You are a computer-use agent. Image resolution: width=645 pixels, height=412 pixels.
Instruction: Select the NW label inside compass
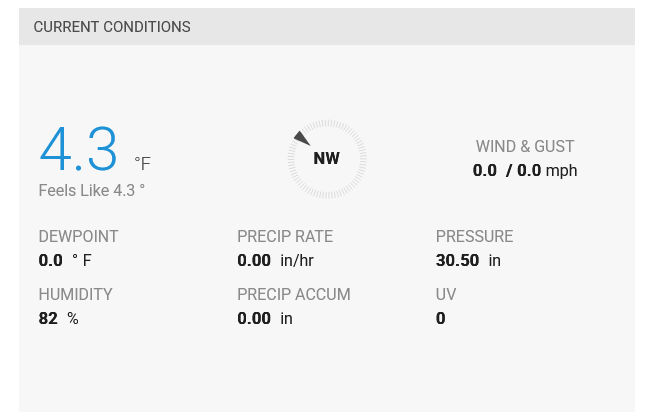tap(327, 159)
